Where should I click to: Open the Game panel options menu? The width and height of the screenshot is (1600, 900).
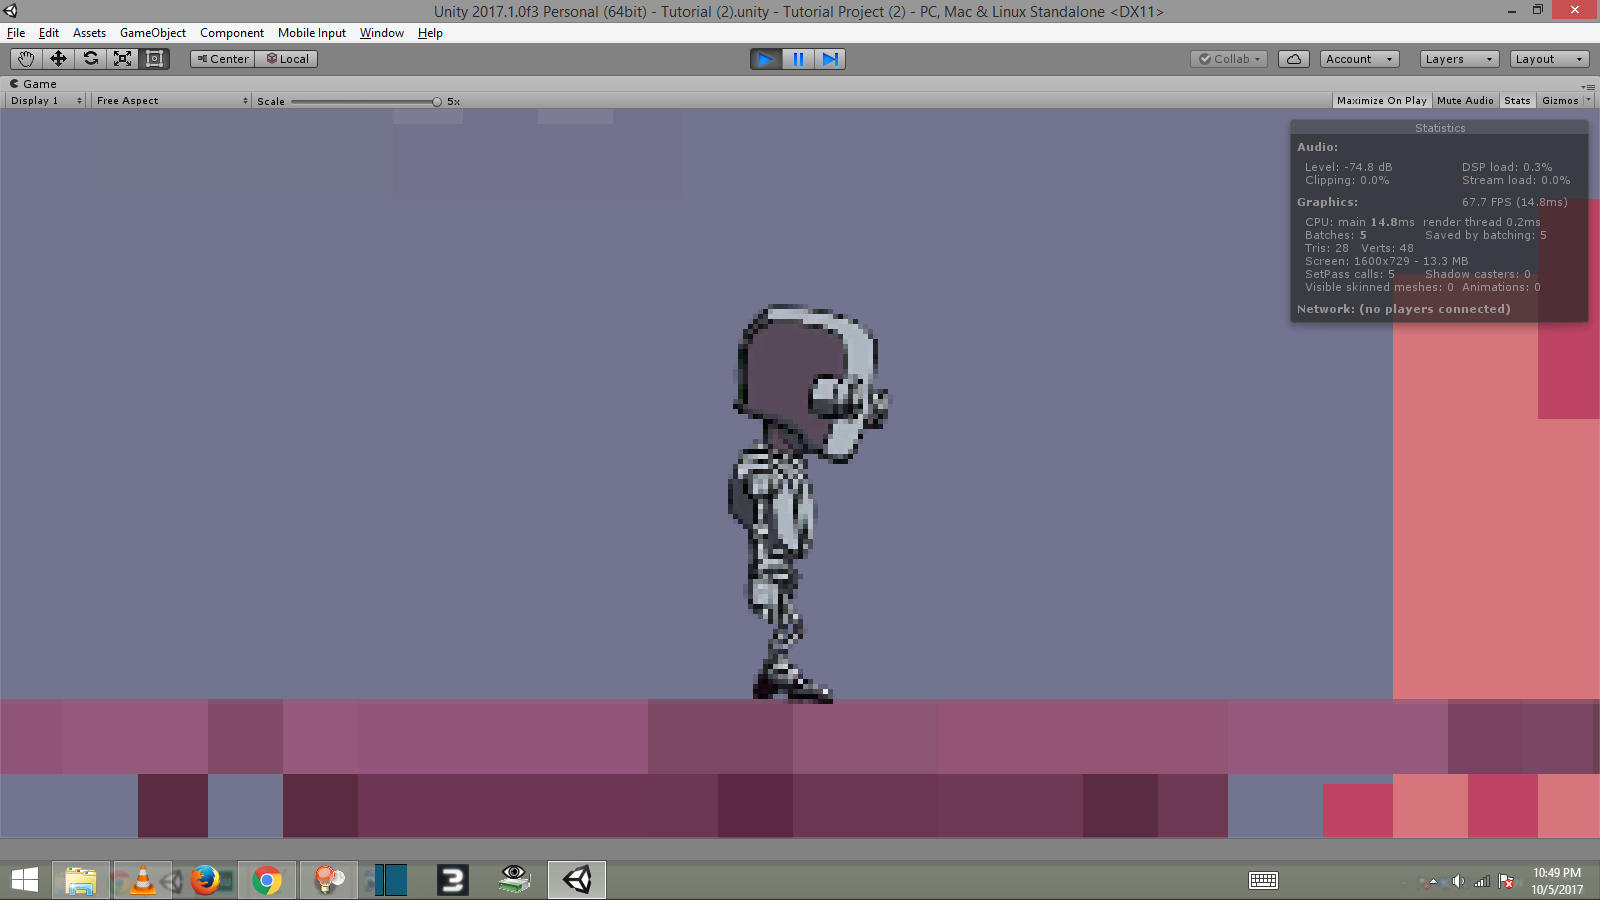(x=1588, y=87)
